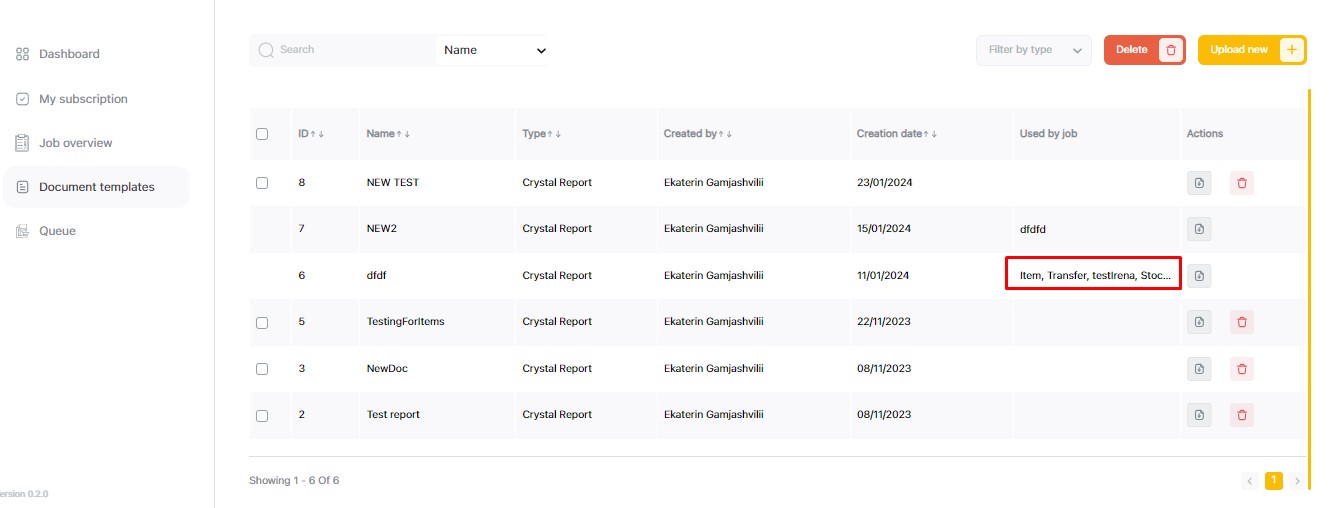This screenshot has width=1344, height=508.
Task: Click the vertical yellow scrollbar
Action: pyautogui.click(x=1309, y=270)
